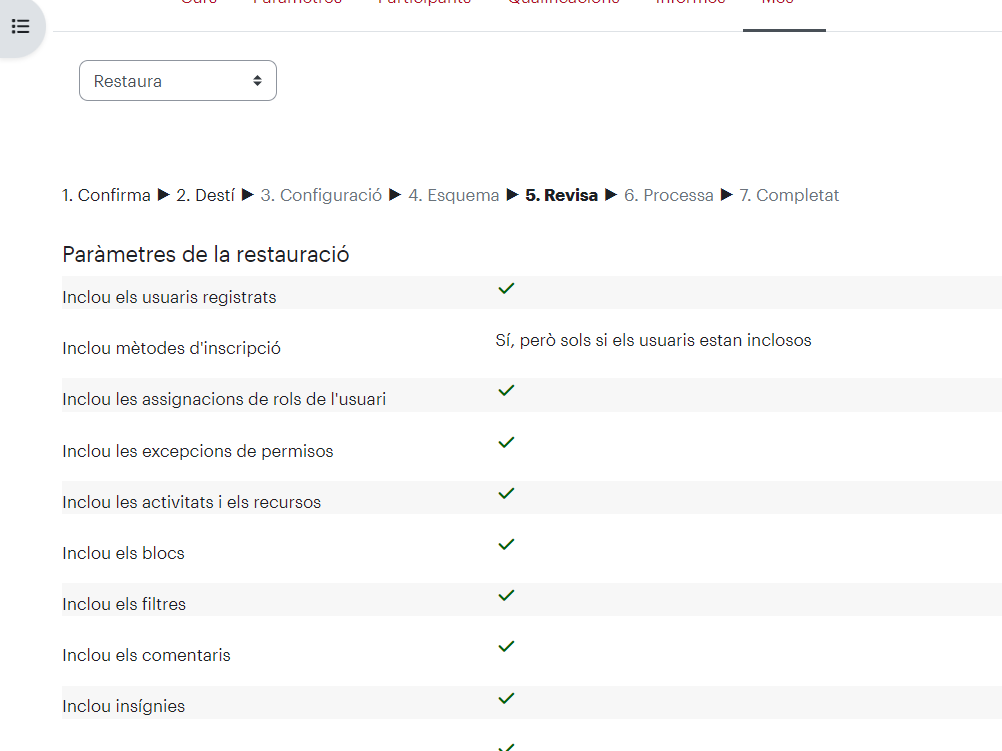This screenshot has height=751, width=1002.
Task: Click step "2. Destí"
Action: [x=206, y=195]
